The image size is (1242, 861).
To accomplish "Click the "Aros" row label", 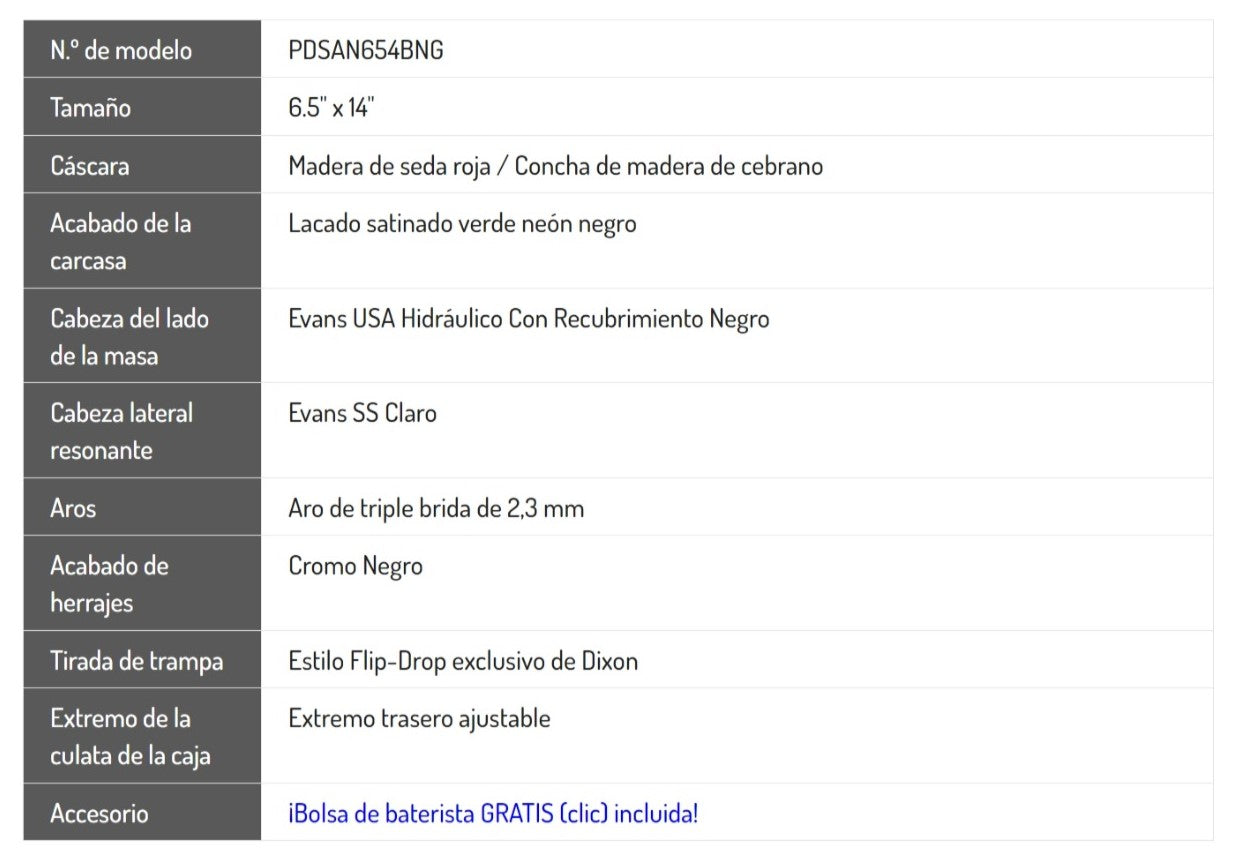I will (x=74, y=508).
